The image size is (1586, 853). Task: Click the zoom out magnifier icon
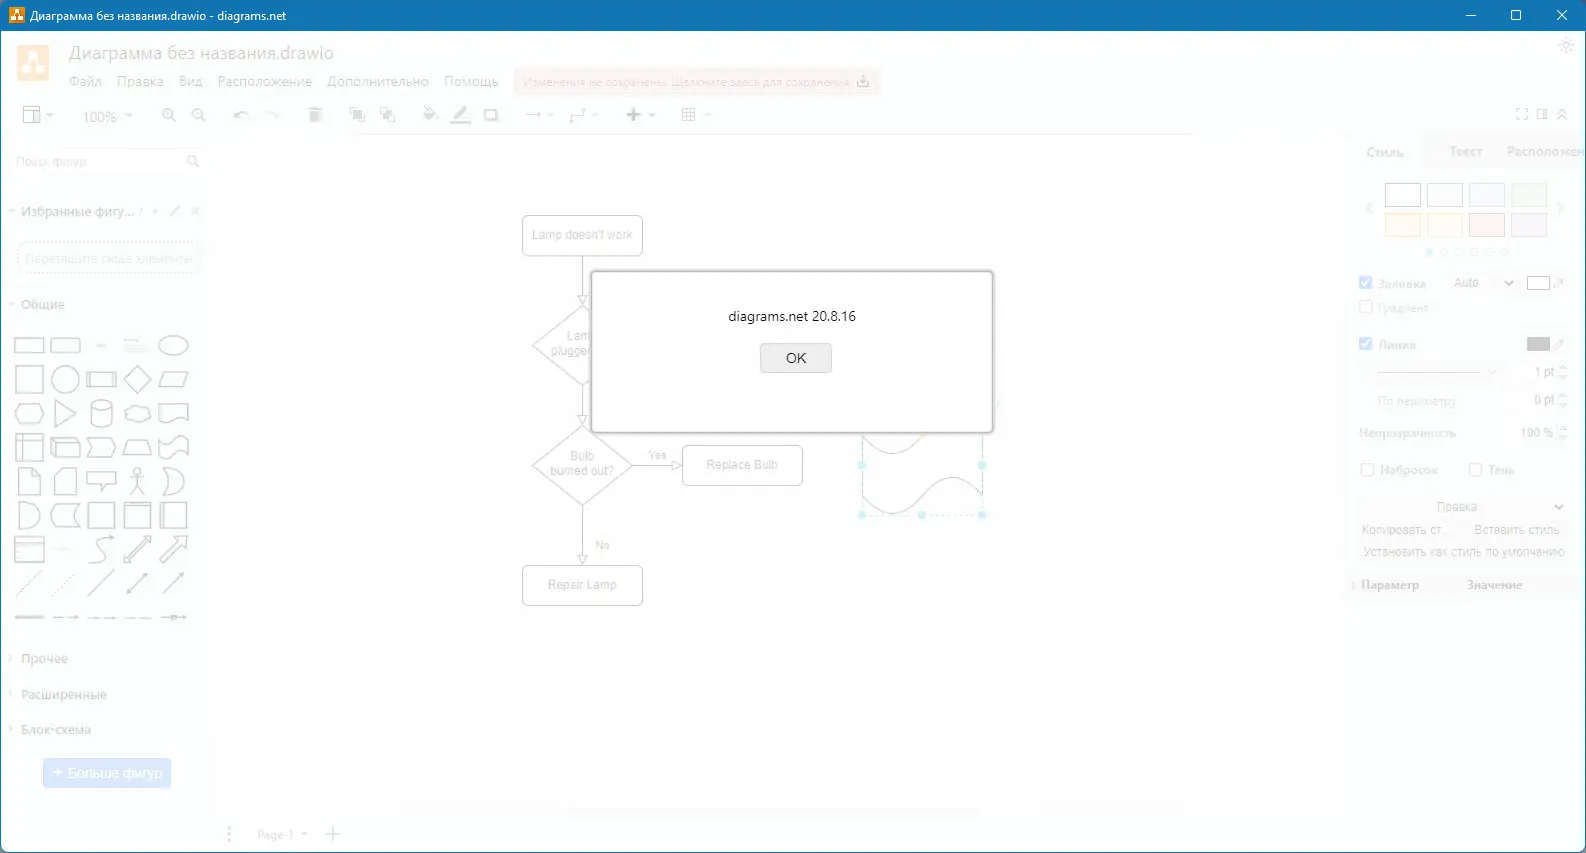pos(199,115)
